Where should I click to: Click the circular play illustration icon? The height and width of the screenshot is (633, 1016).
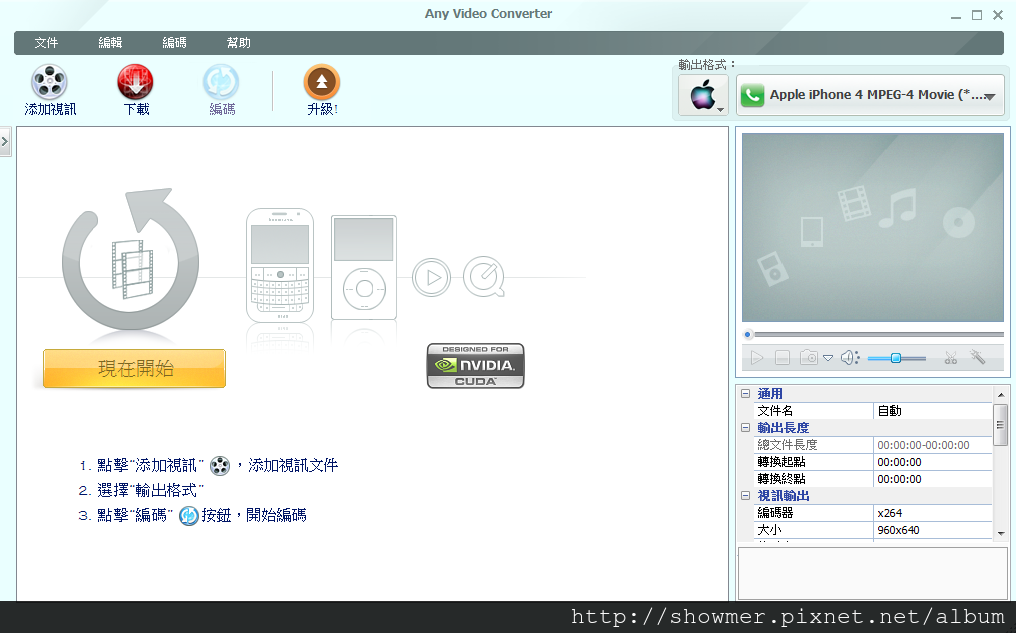click(432, 277)
